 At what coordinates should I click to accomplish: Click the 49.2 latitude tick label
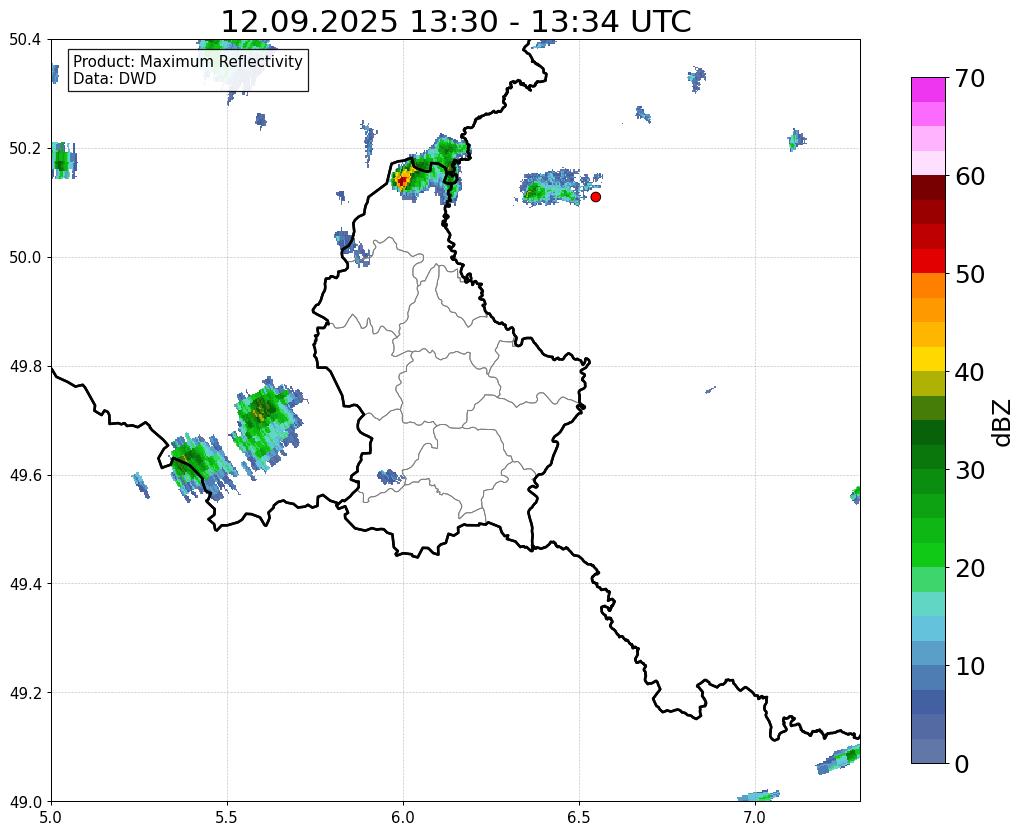click(x=25, y=693)
